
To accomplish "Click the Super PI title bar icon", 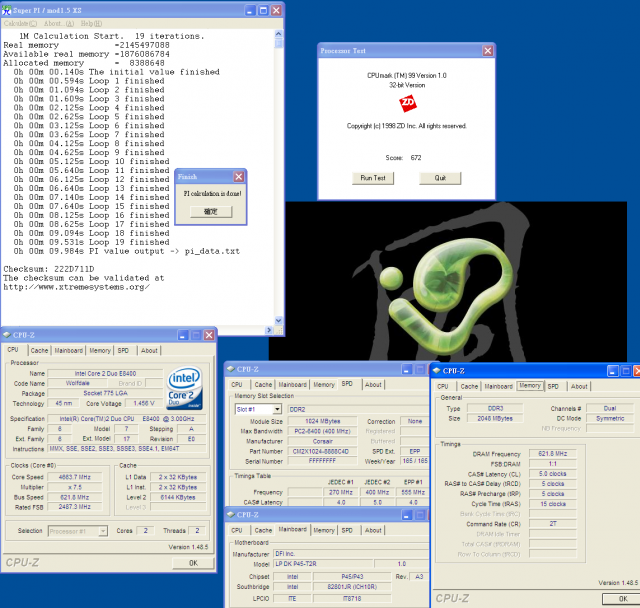I will click(7, 11).
